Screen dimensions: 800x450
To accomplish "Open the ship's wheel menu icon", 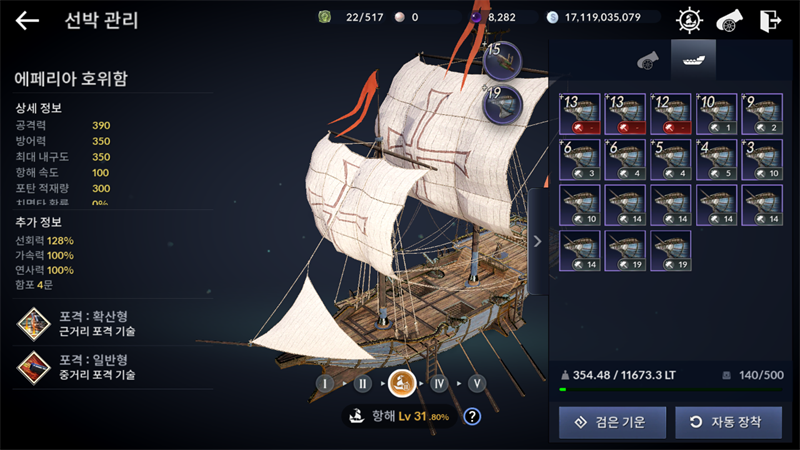I will (x=689, y=20).
